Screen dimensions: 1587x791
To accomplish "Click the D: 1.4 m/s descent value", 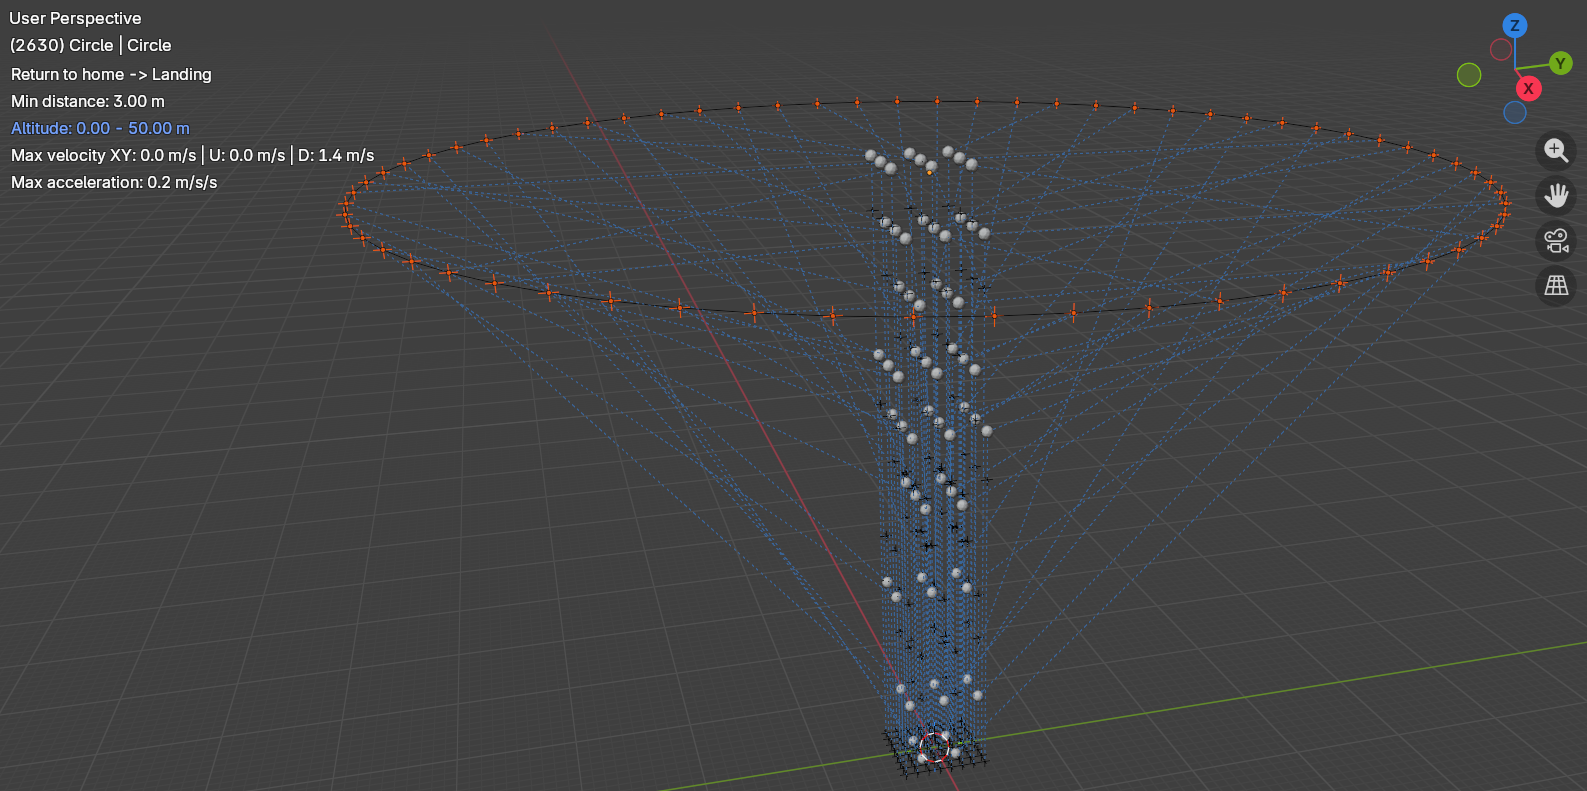I will click(336, 155).
